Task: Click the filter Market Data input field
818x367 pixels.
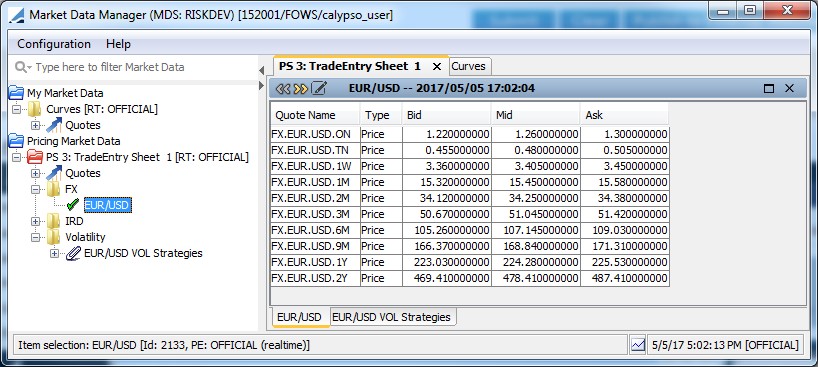Action: tap(135, 67)
